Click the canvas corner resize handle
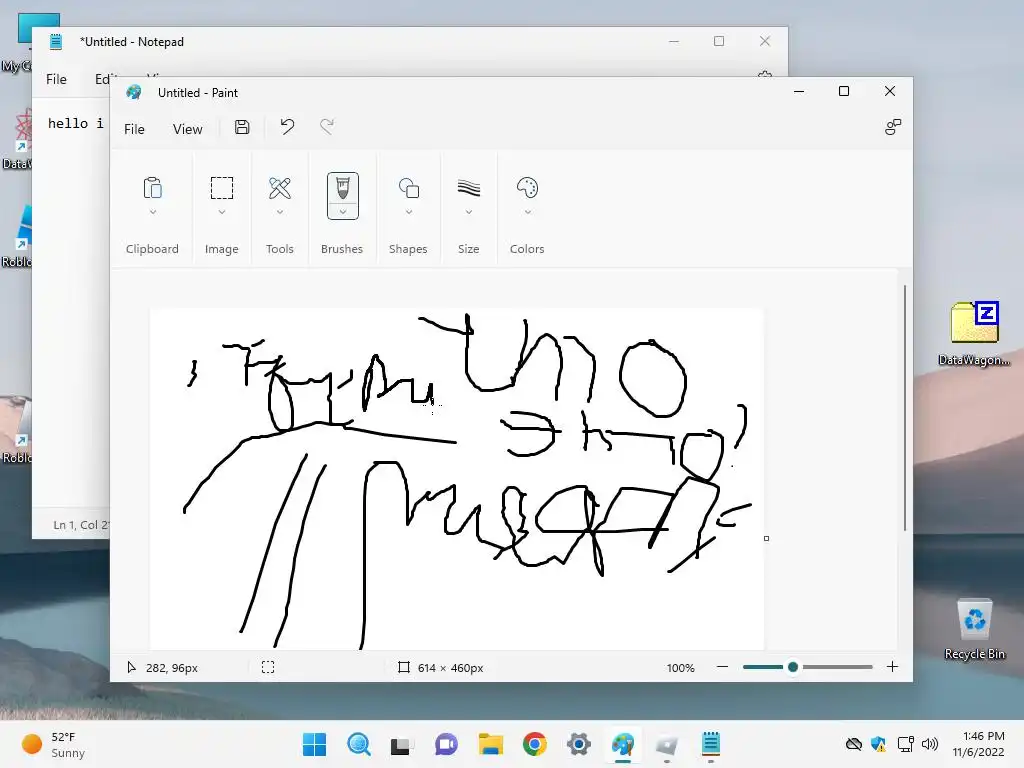Viewport: 1024px width, 768px height. click(x=766, y=538)
